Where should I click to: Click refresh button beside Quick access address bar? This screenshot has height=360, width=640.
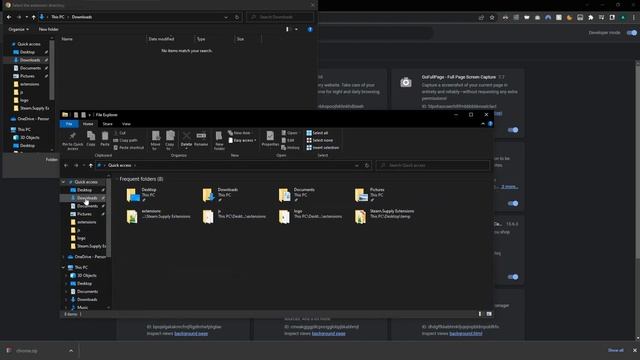point(367,166)
